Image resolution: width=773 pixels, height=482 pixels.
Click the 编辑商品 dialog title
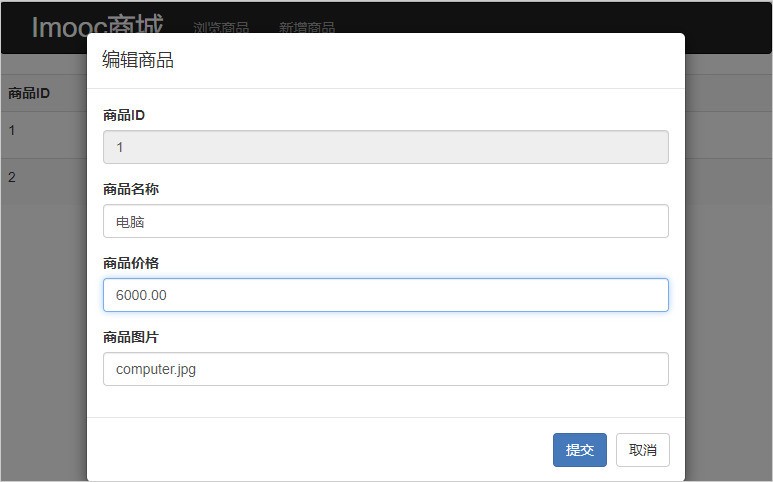pyautogui.click(x=138, y=60)
